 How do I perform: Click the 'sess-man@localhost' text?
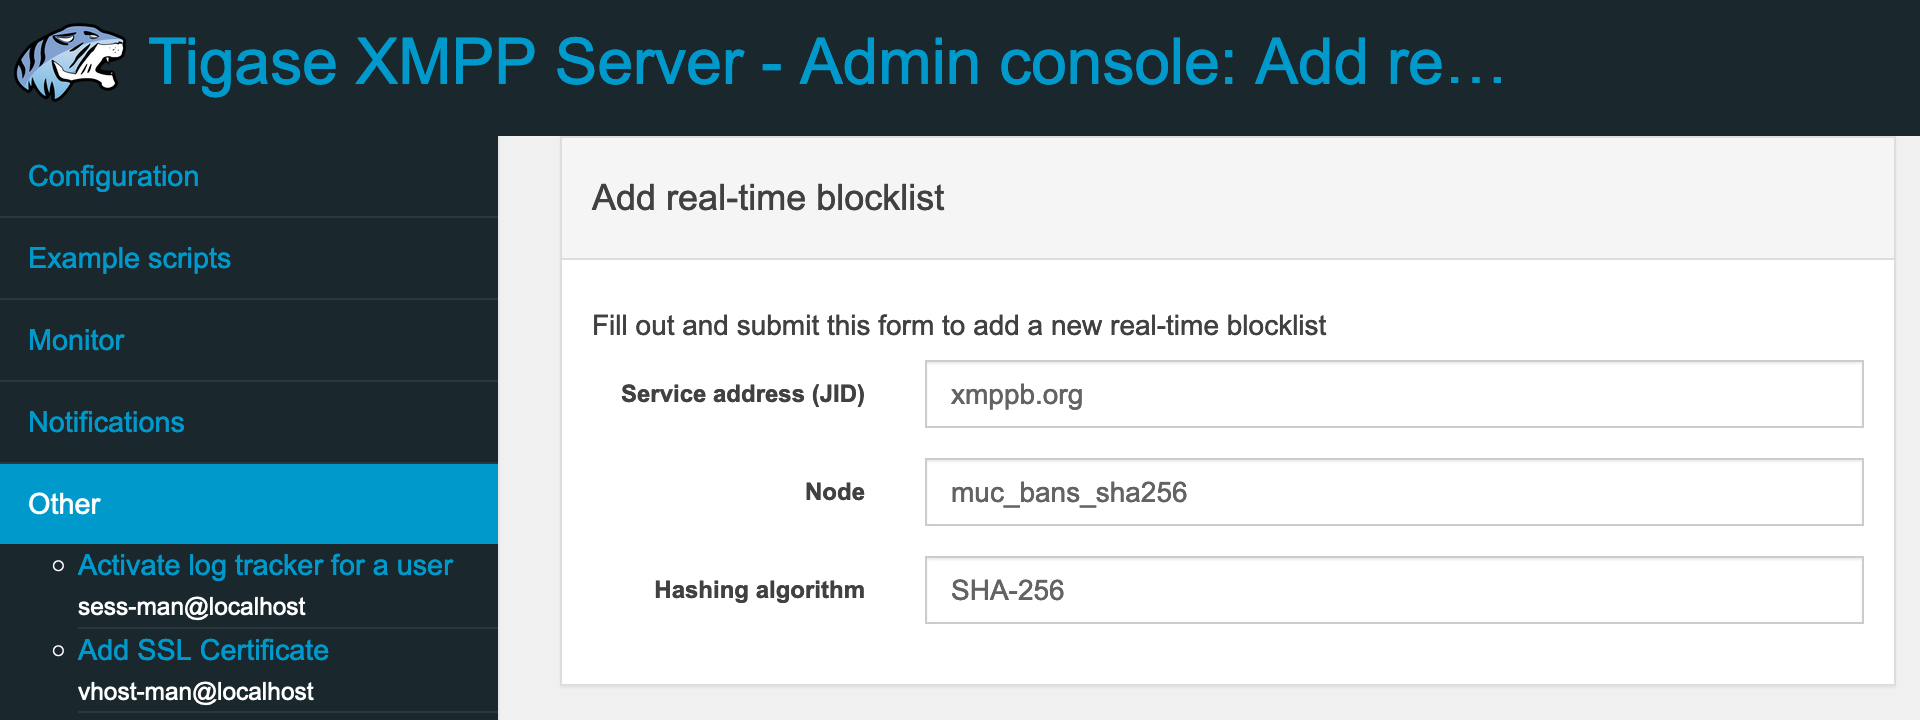191,607
